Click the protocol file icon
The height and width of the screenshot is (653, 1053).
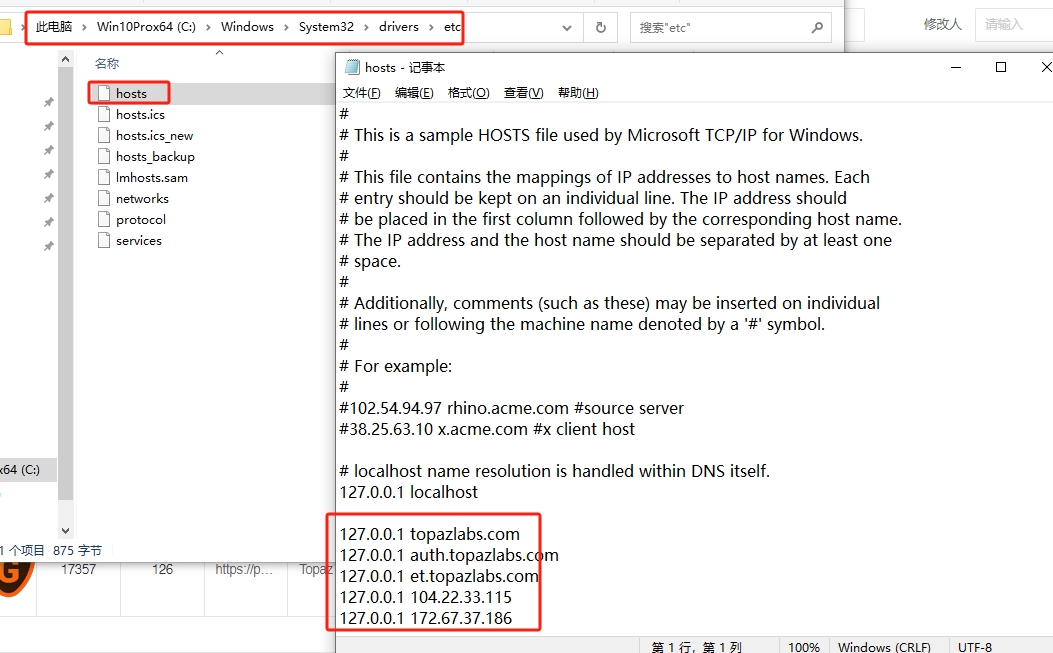coord(103,219)
